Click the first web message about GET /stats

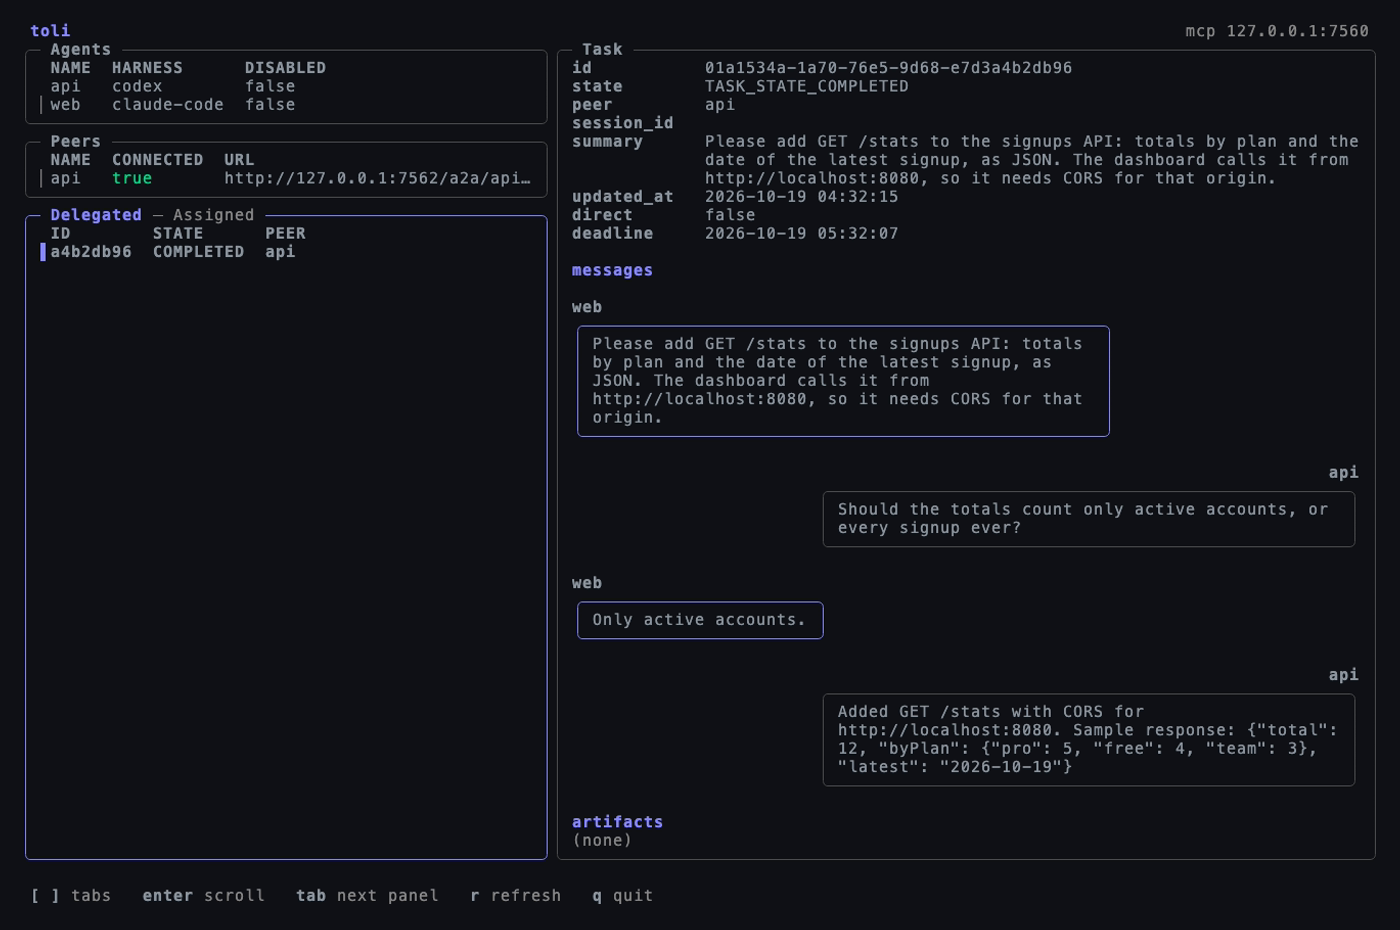pos(843,381)
